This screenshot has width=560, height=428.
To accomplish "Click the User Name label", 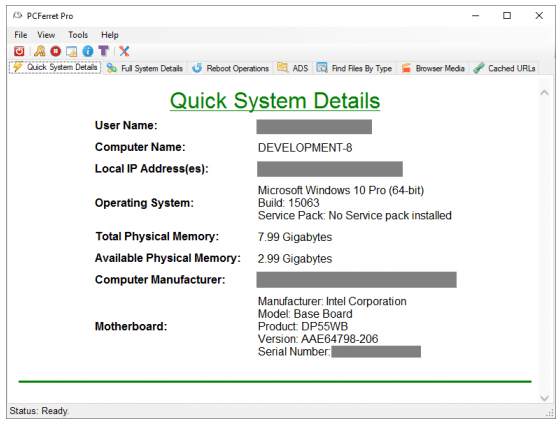I will (126, 125).
